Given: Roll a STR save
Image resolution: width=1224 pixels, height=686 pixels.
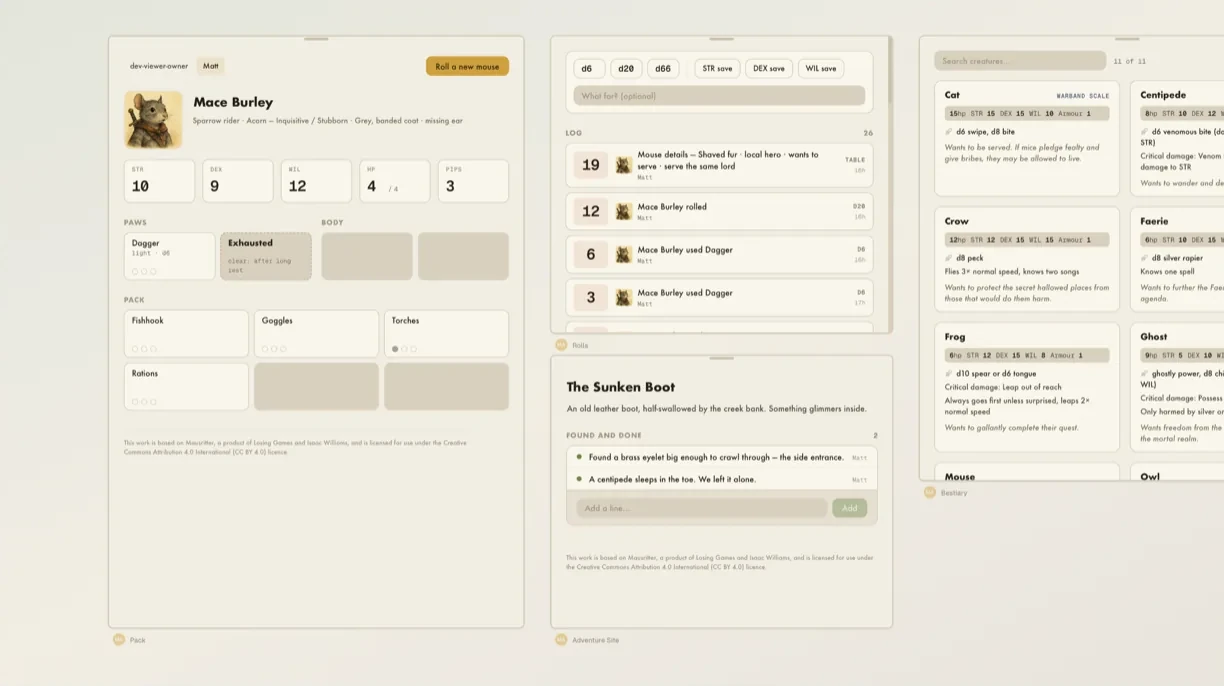Looking at the screenshot, I should (x=717, y=69).
